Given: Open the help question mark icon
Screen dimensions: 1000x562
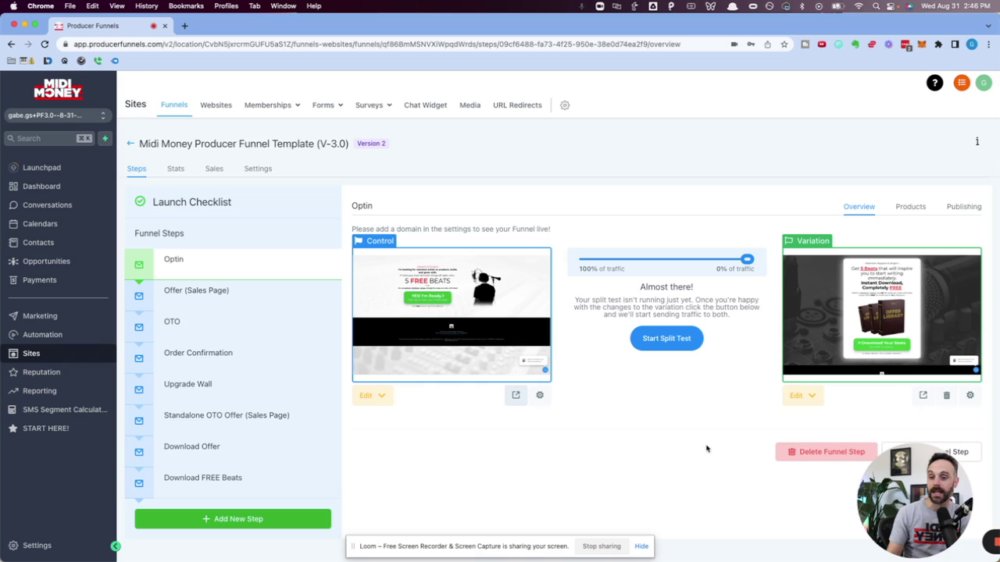Looking at the screenshot, I should coord(934,83).
